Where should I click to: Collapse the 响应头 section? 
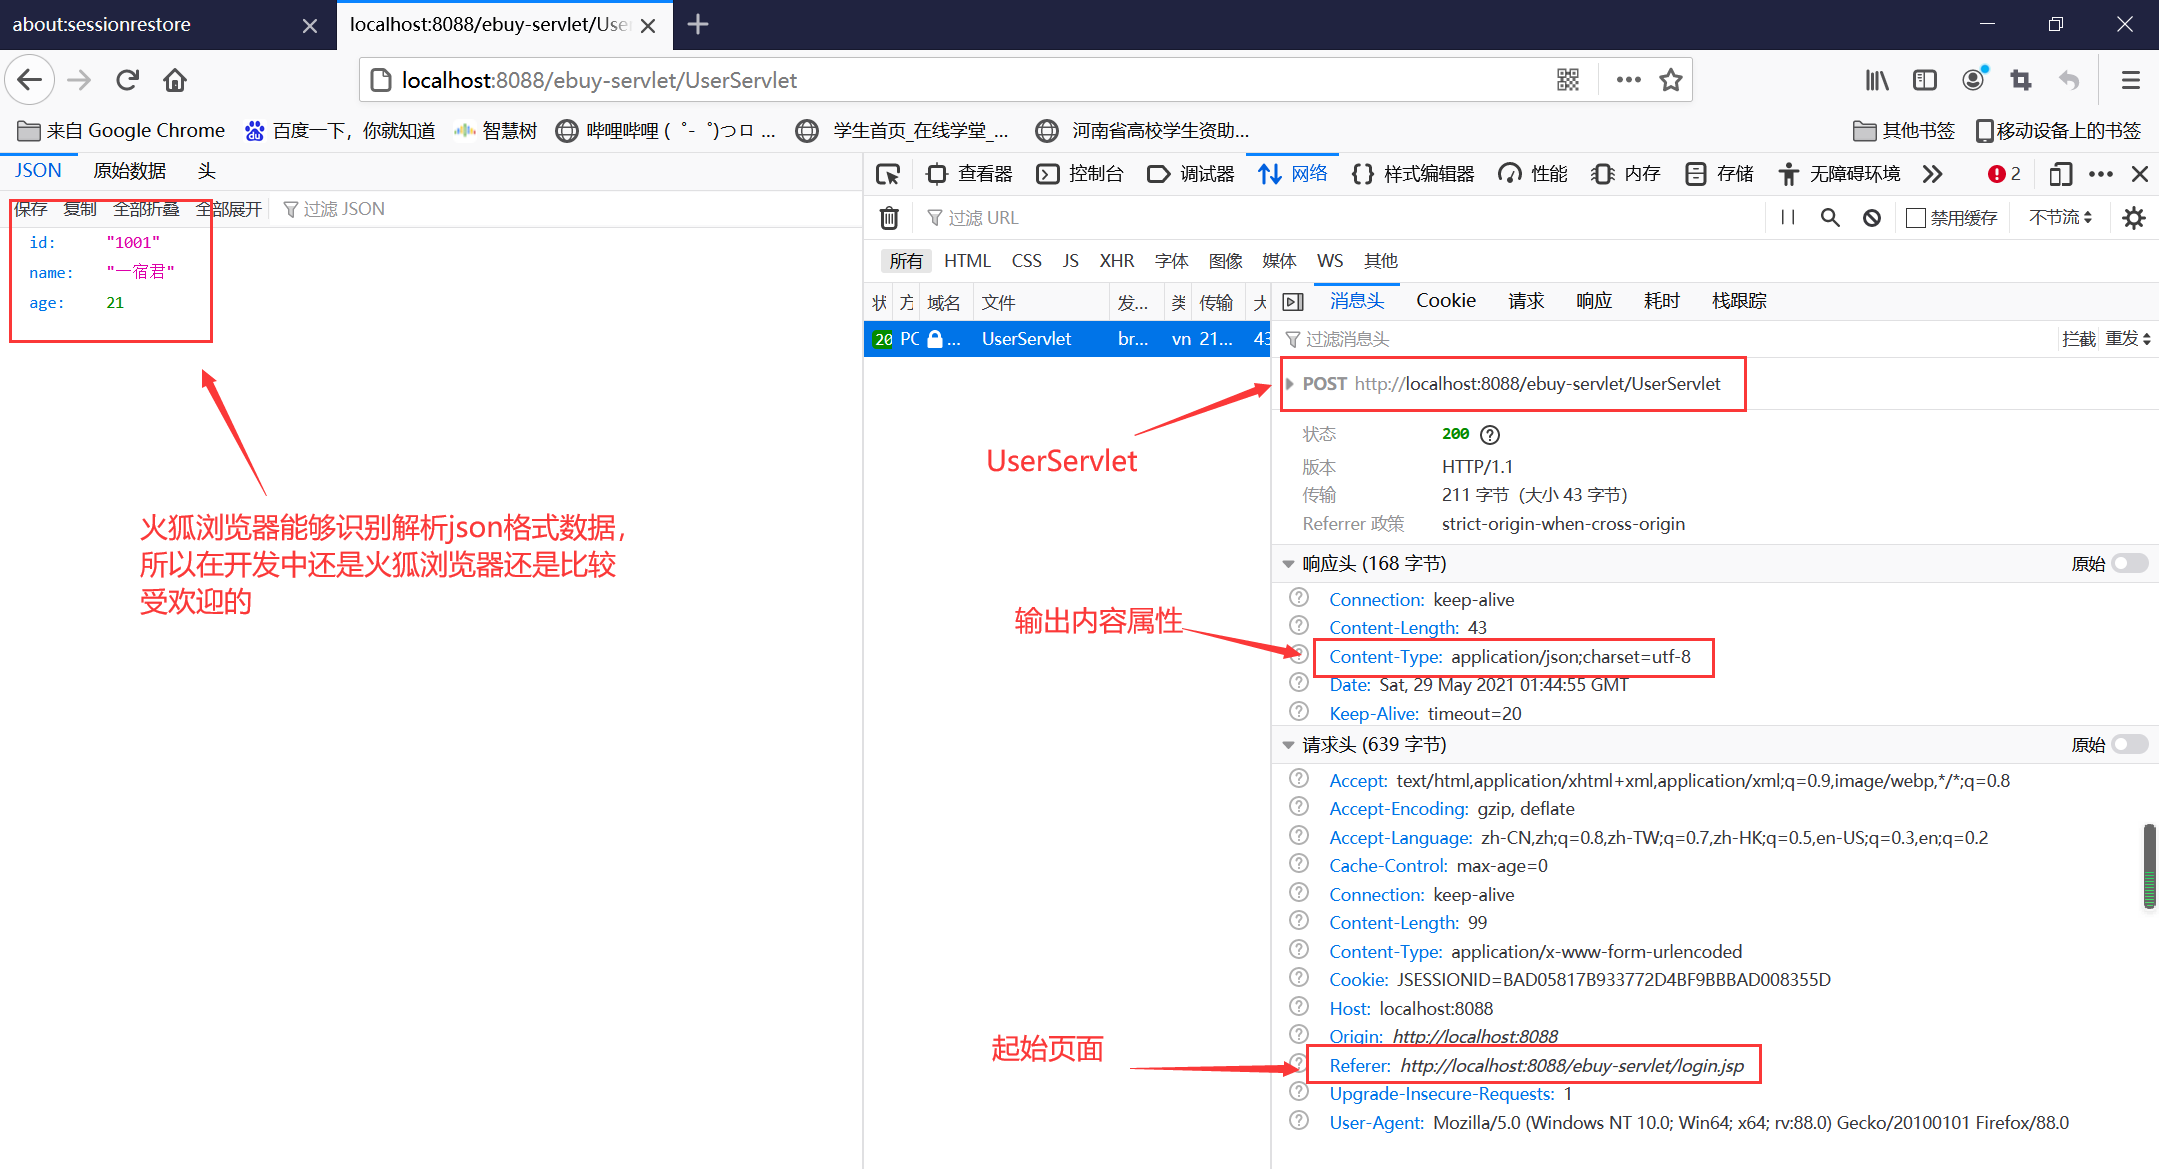click(x=1289, y=564)
